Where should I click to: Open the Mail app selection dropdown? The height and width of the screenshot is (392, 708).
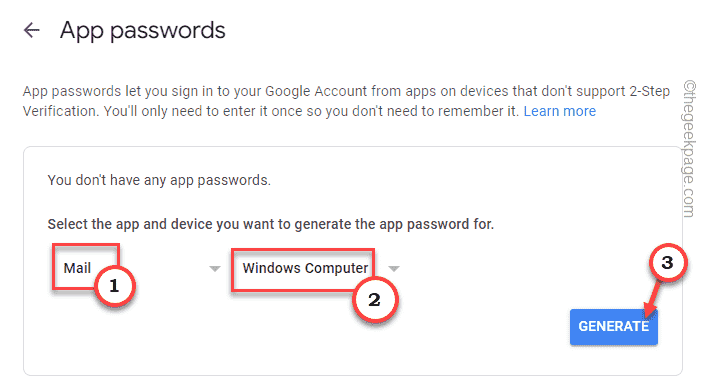[134, 268]
